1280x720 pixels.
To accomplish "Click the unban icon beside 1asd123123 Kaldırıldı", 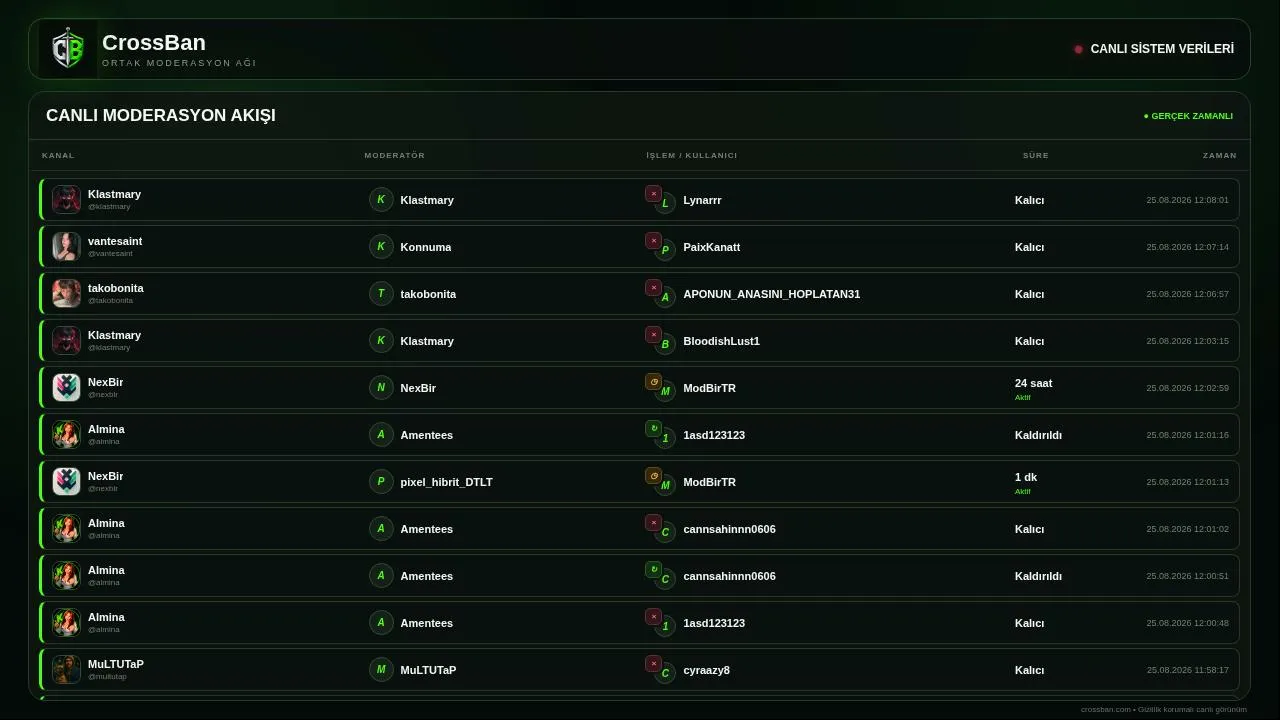I will coord(653,429).
